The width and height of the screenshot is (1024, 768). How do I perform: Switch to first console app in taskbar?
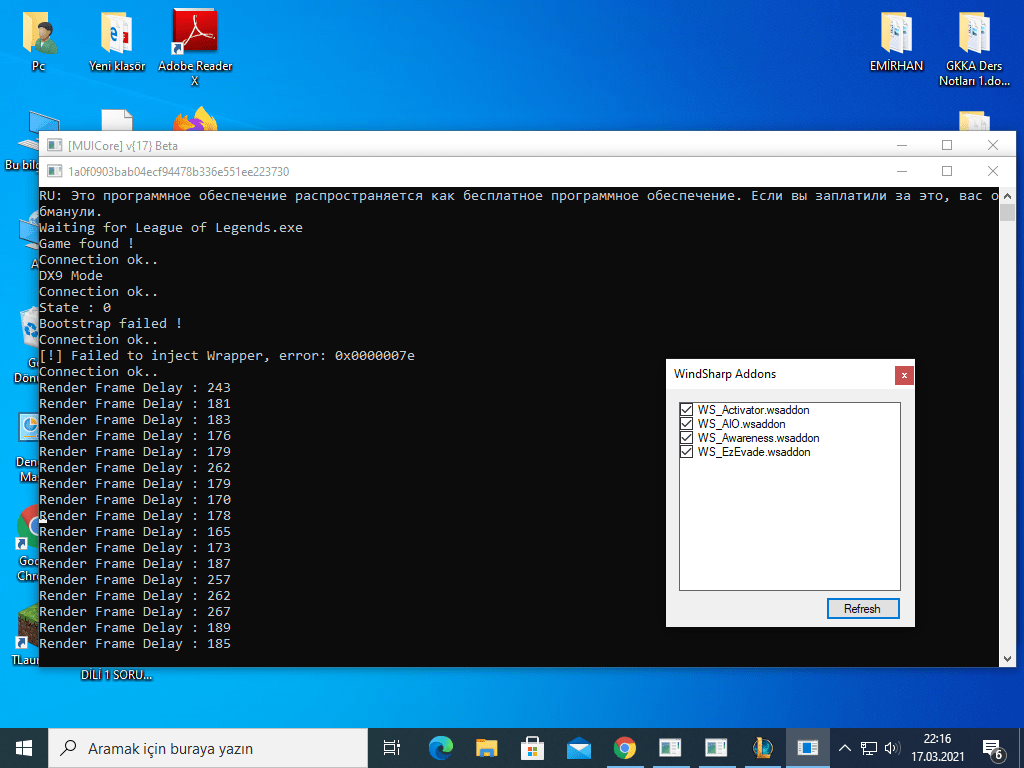click(x=670, y=748)
